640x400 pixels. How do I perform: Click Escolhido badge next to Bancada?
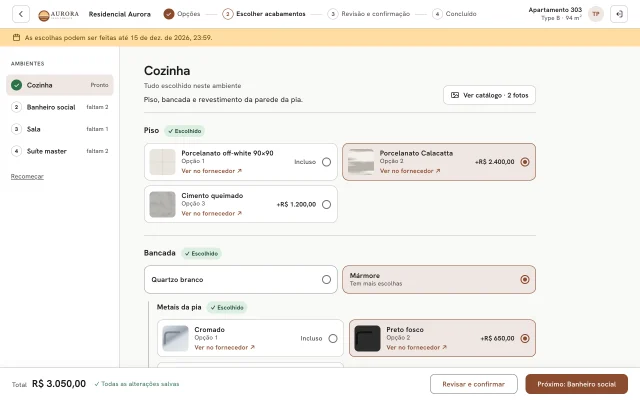pos(201,253)
